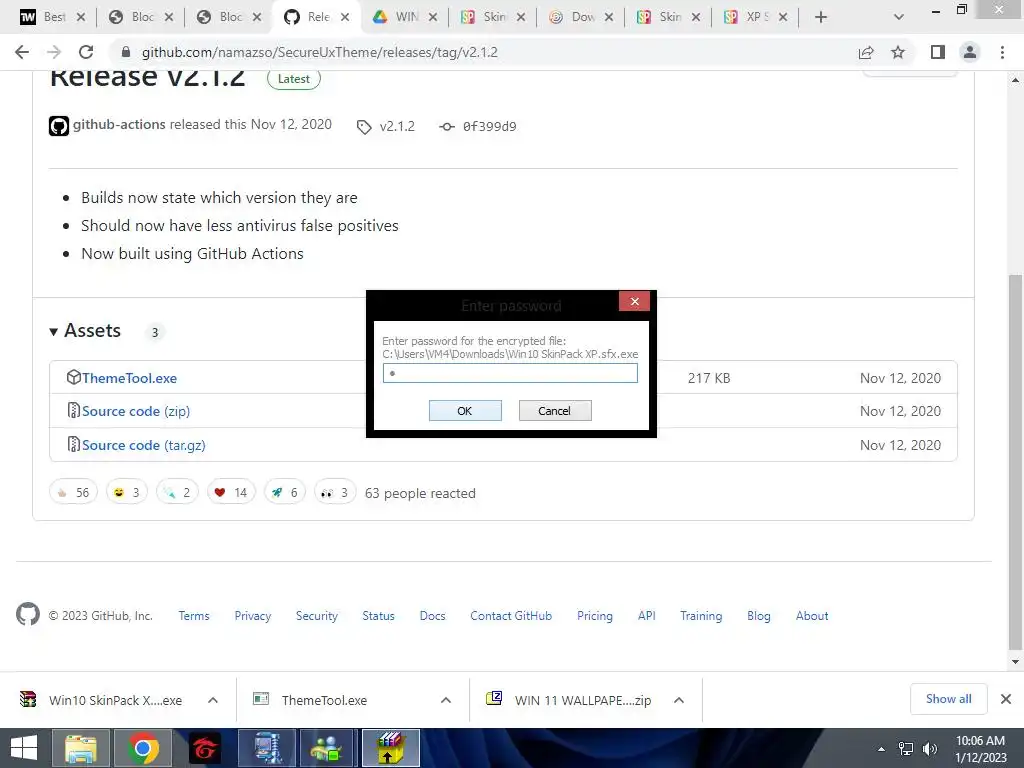Open the API footer link
This screenshot has width=1024, height=768.
(647, 616)
